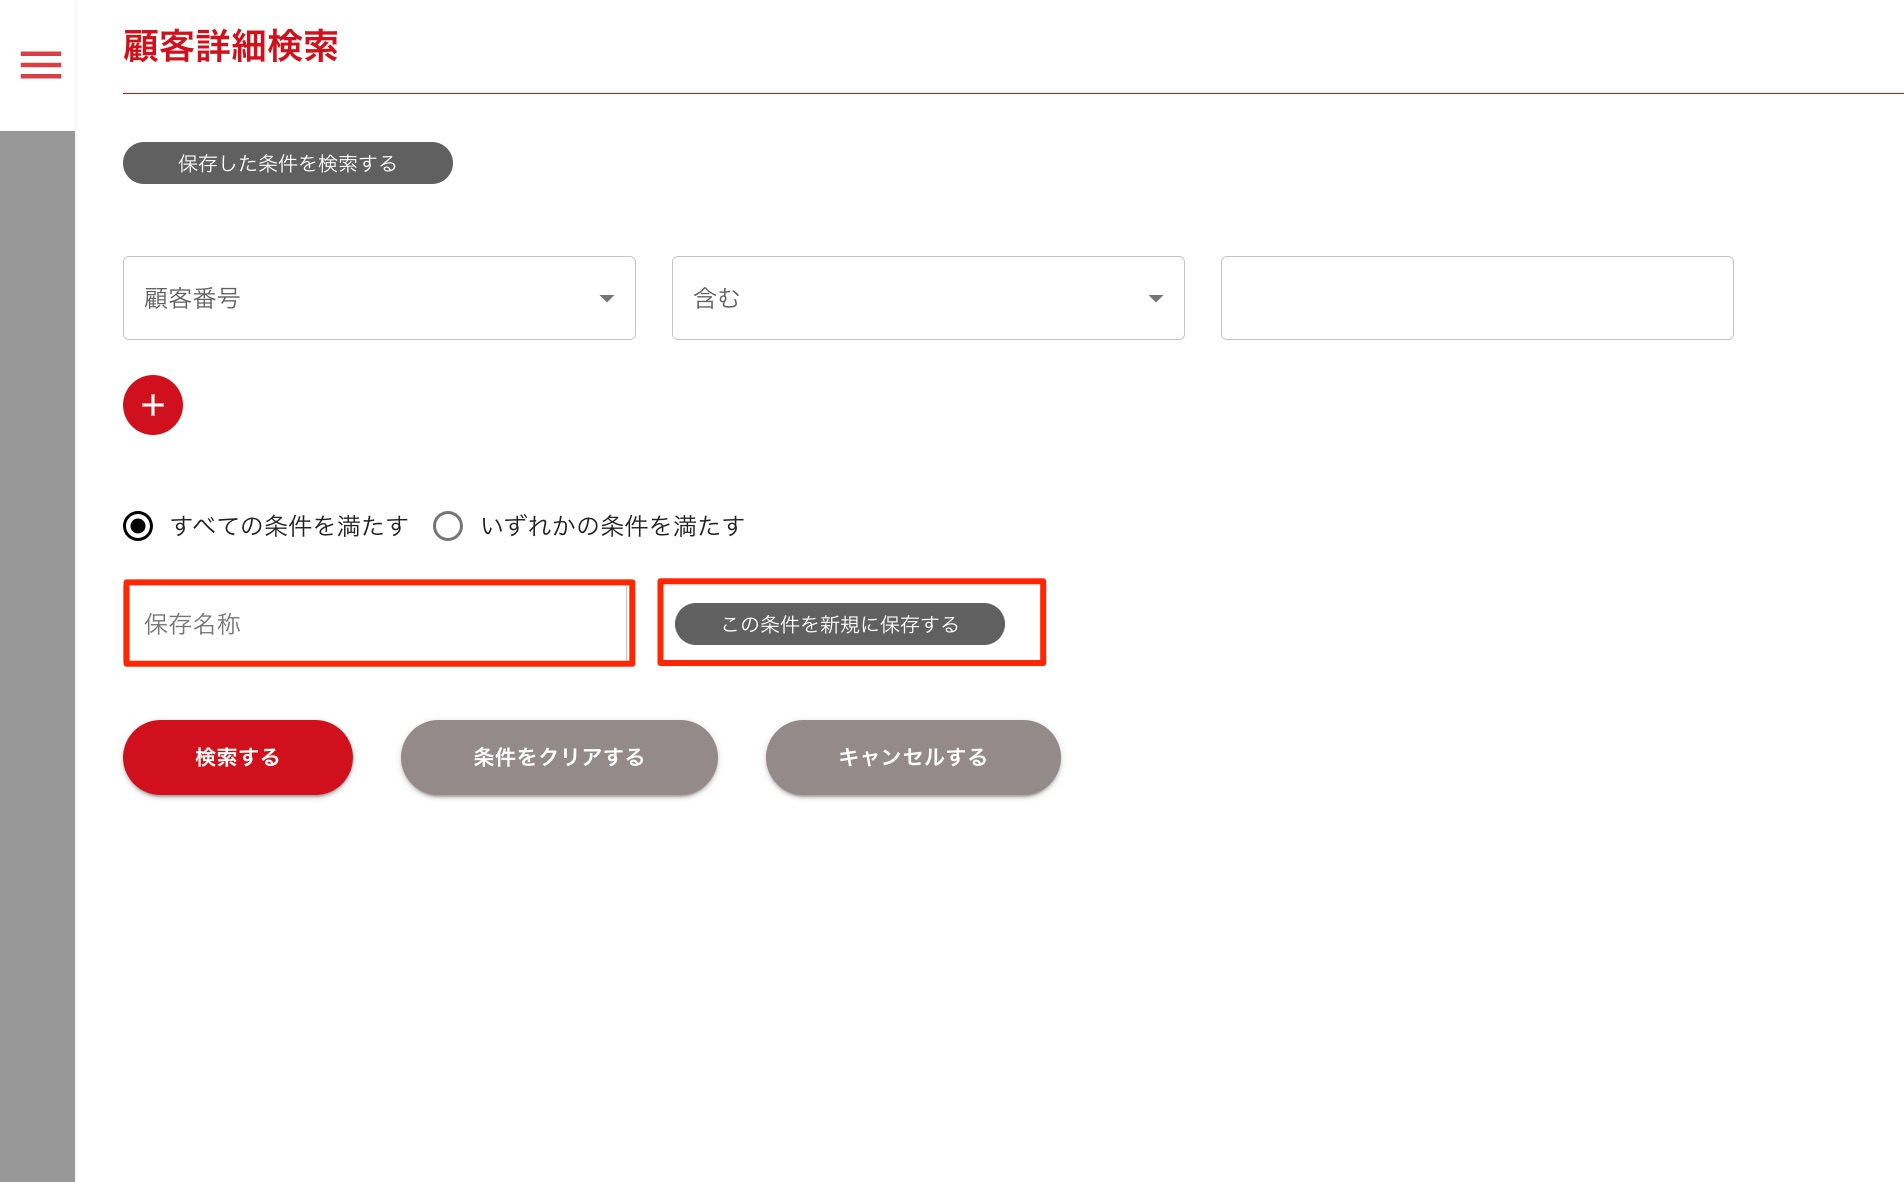Click the arrow icon on 顧客番号 dropdown

[x=606, y=299]
